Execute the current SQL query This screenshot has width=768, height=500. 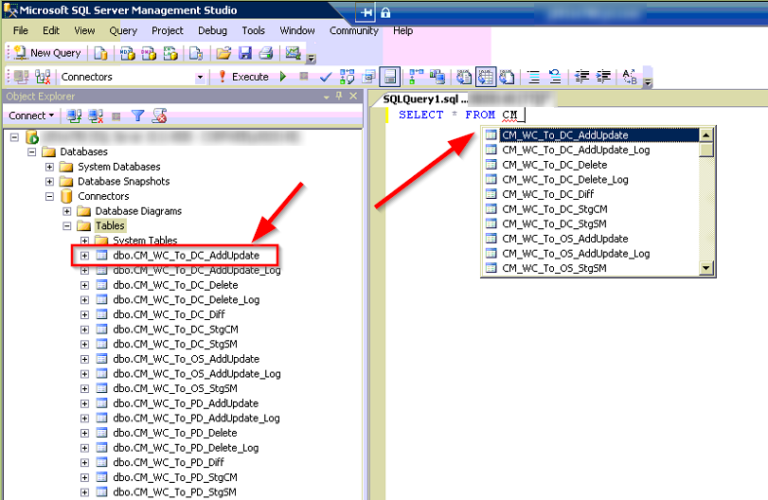[x=242, y=77]
